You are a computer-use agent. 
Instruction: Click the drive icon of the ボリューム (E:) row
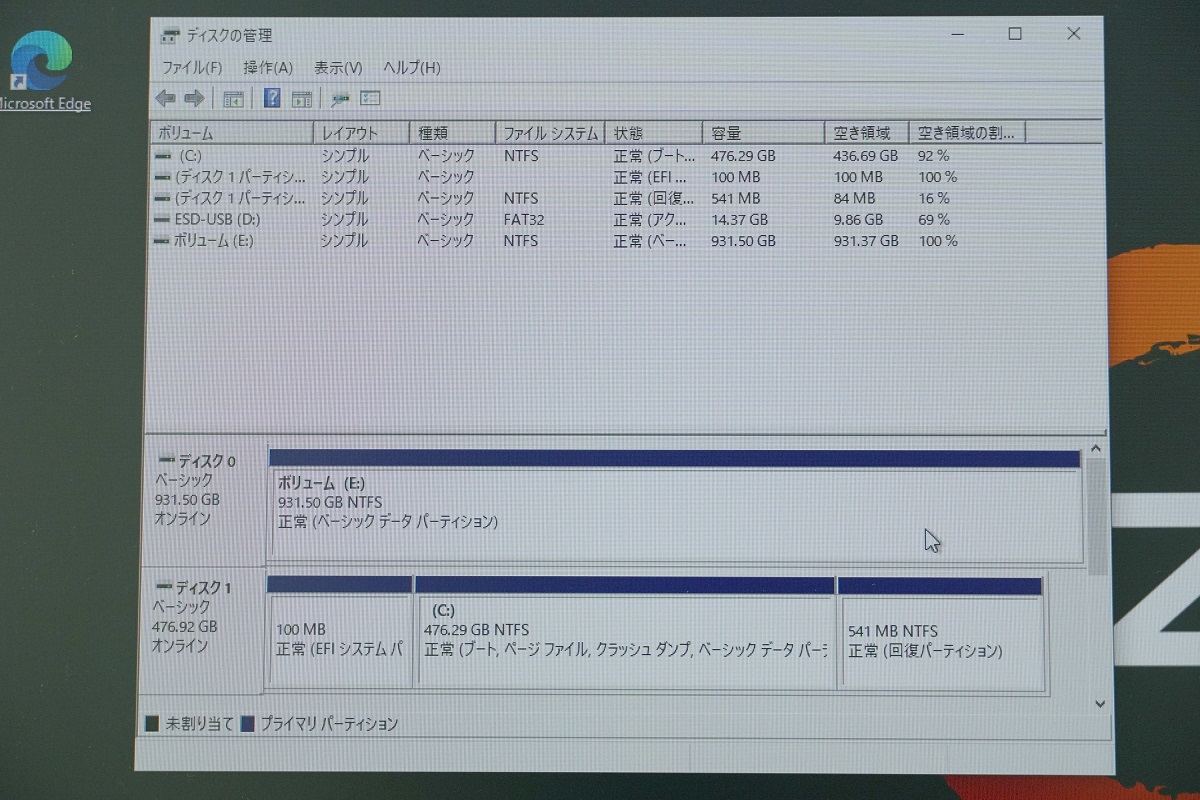[163, 241]
